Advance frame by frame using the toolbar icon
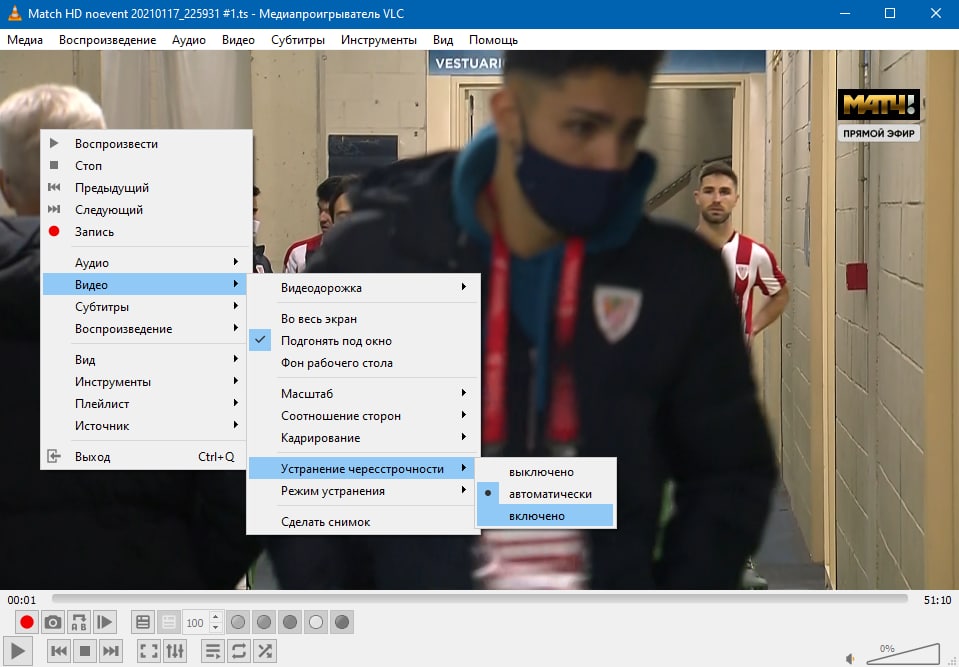This screenshot has height=667, width=959. [x=105, y=622]
